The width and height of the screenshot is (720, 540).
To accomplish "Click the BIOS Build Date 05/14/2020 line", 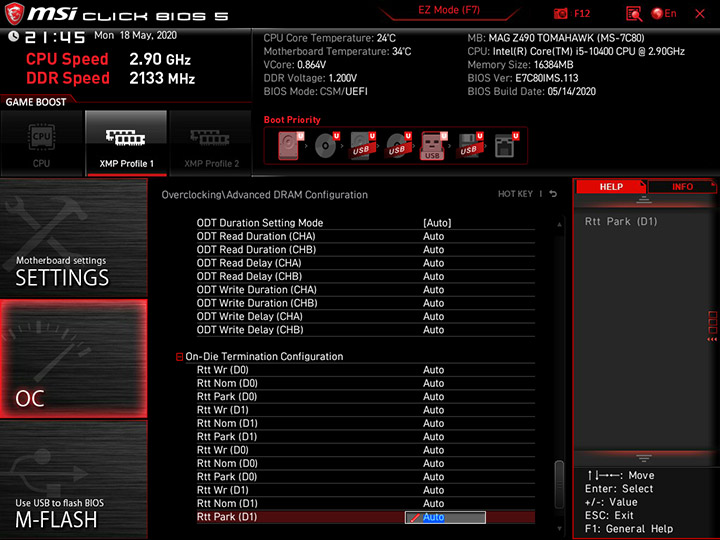I will click(x=531, y=91).
